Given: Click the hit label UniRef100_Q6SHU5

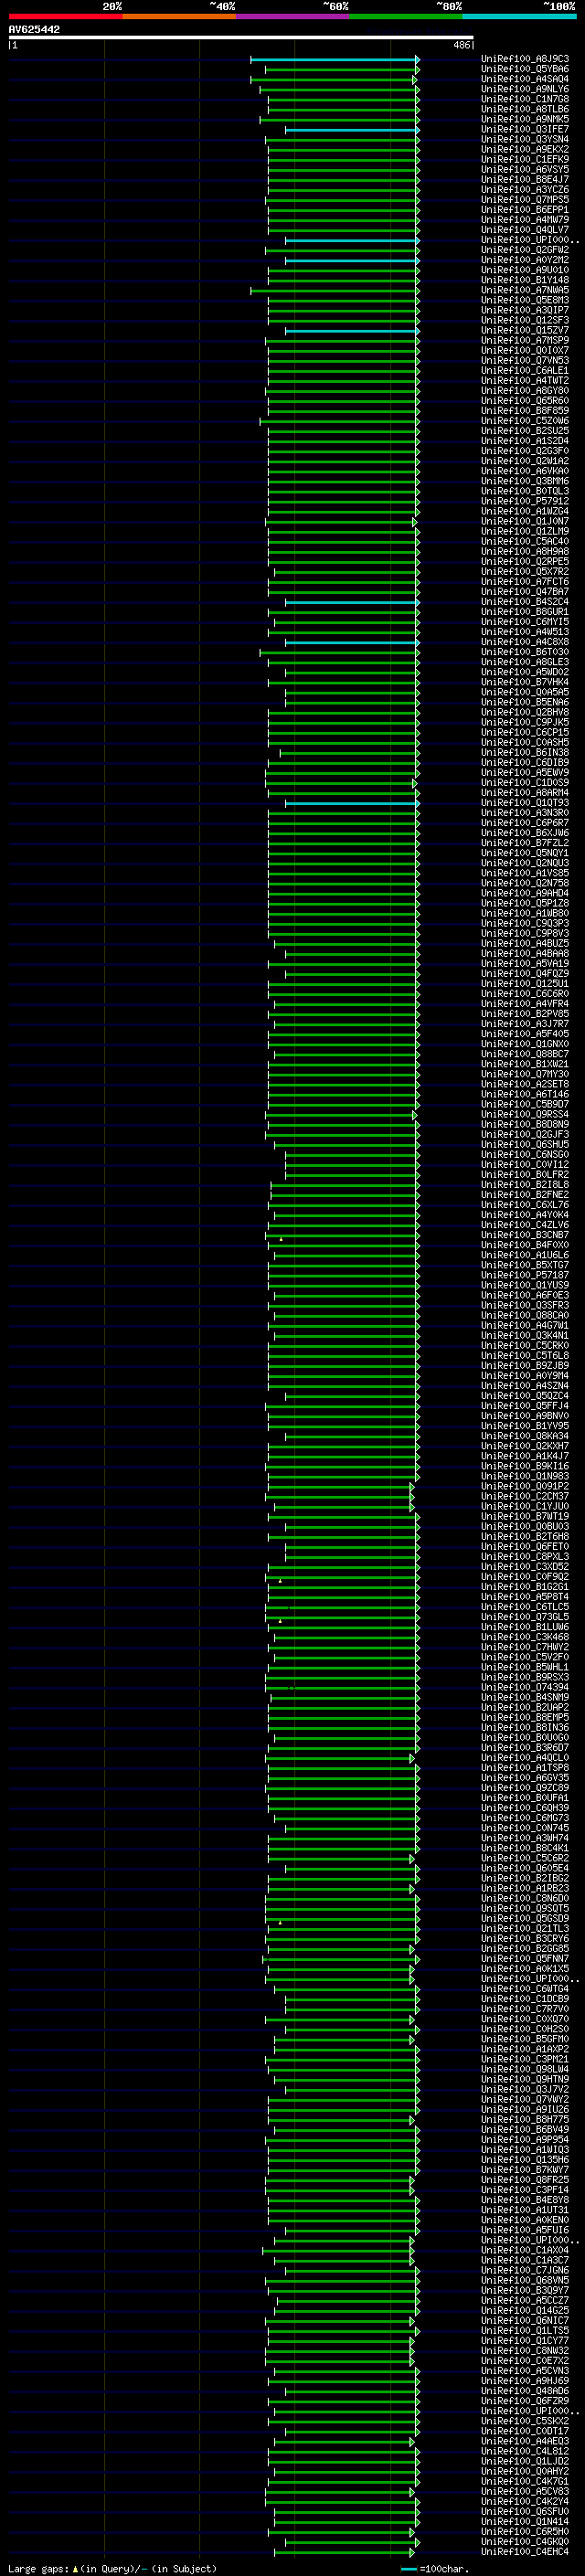Looking at the screenshot, I should click(x=525, y=1144).
